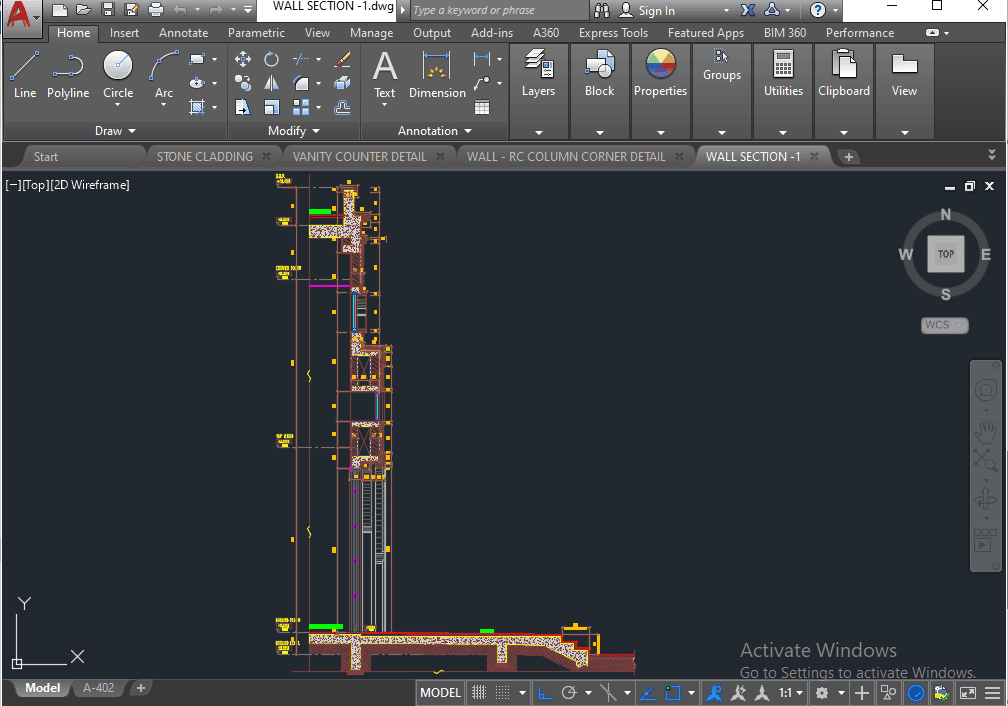Viewport: 1008px width, 706px height.
Task: Toggle object snap in status bar
Action: click(x=673, y=693)
